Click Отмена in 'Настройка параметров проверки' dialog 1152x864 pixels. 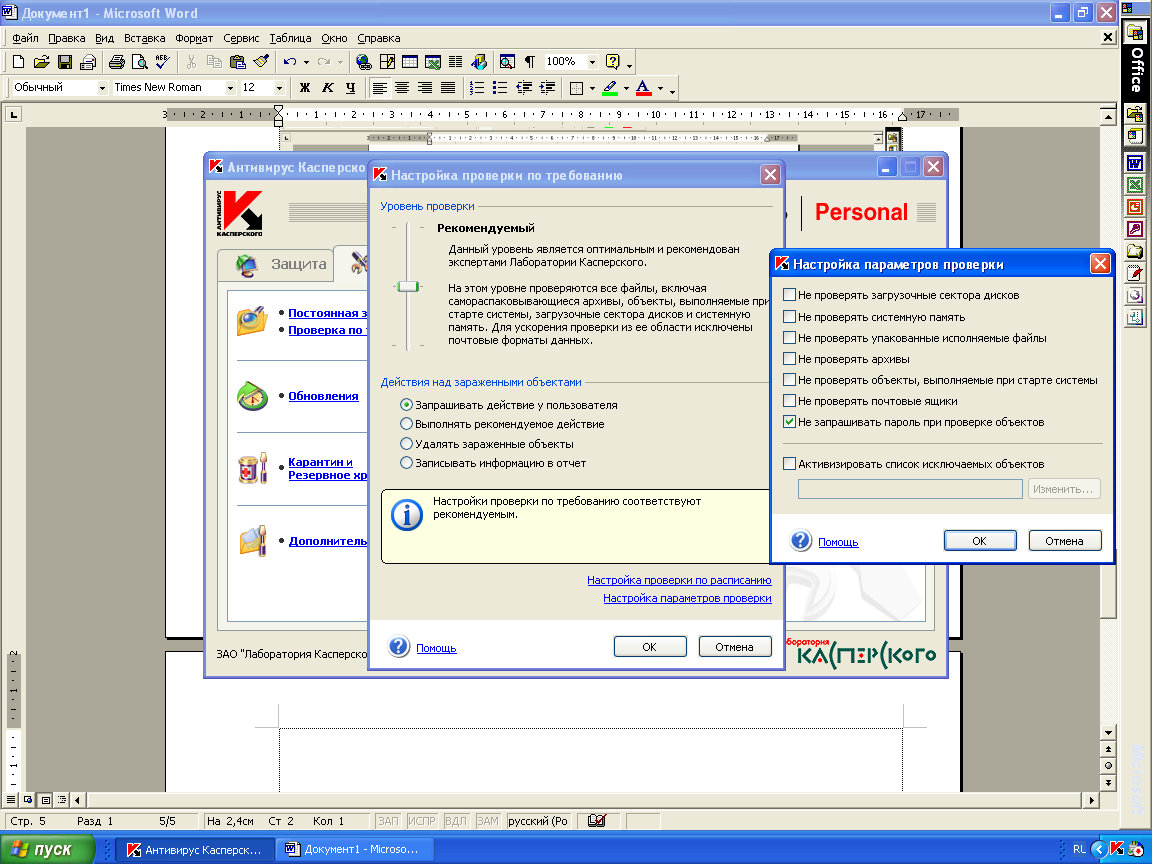pos(1065,541)
